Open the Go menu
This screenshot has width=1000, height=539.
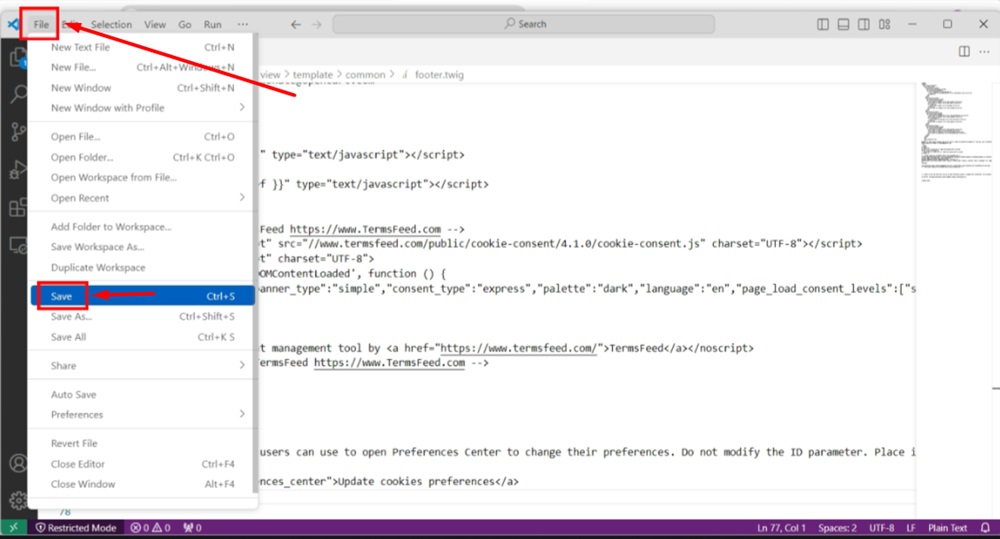(x=185, y=24)
